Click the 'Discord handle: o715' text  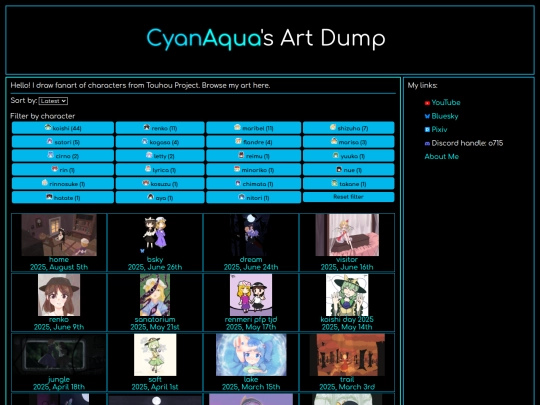coord(467,143)
